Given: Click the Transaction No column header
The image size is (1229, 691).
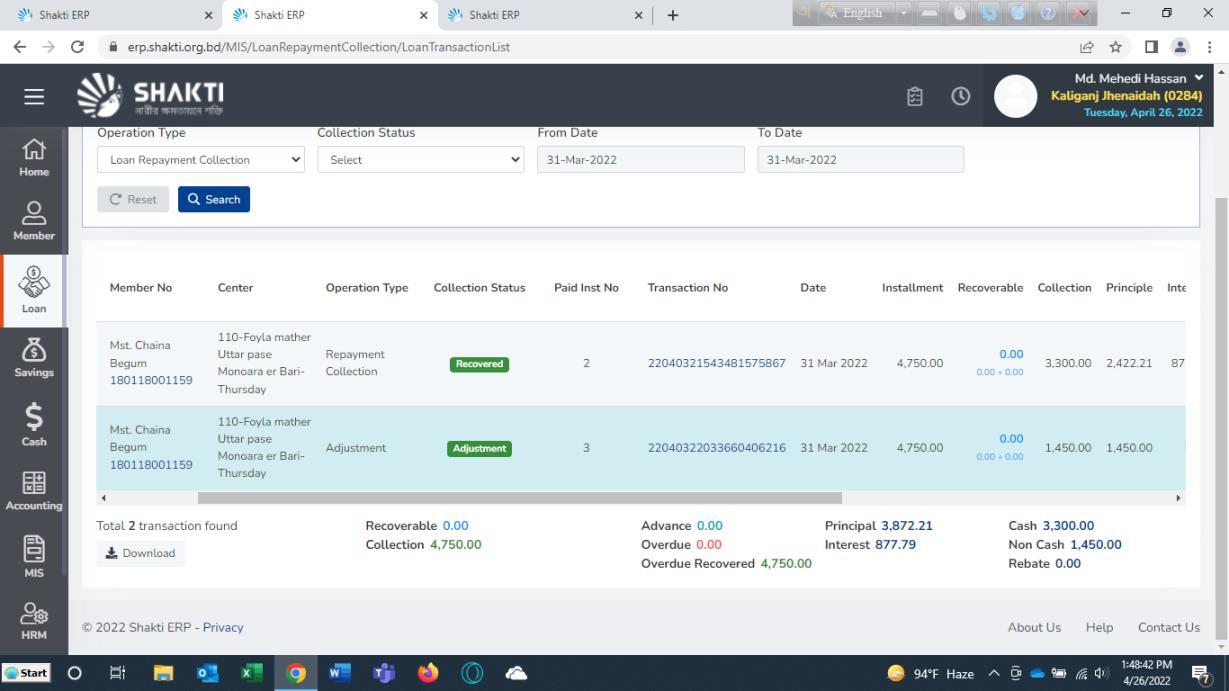Looking at the screenshot, I should 688,288.
